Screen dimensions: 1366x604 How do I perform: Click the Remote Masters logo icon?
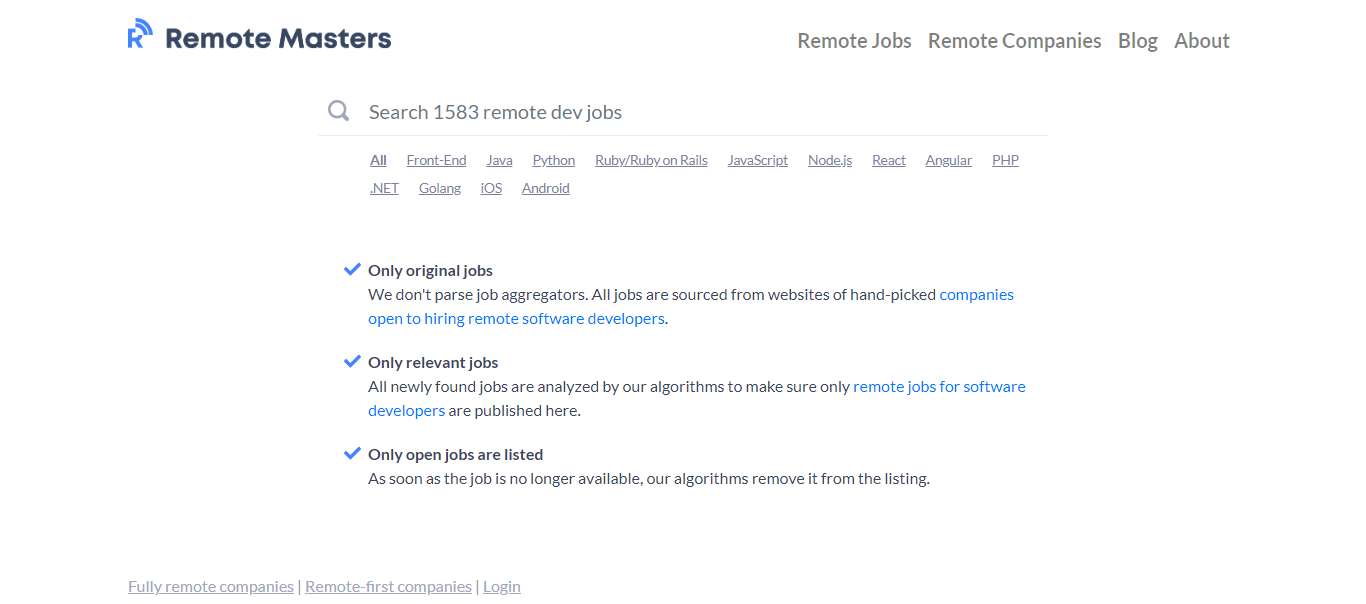[x=140, y=34]
